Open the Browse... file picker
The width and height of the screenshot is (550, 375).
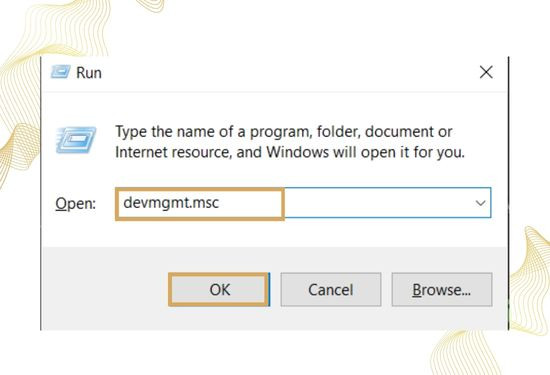coord(442,289)
